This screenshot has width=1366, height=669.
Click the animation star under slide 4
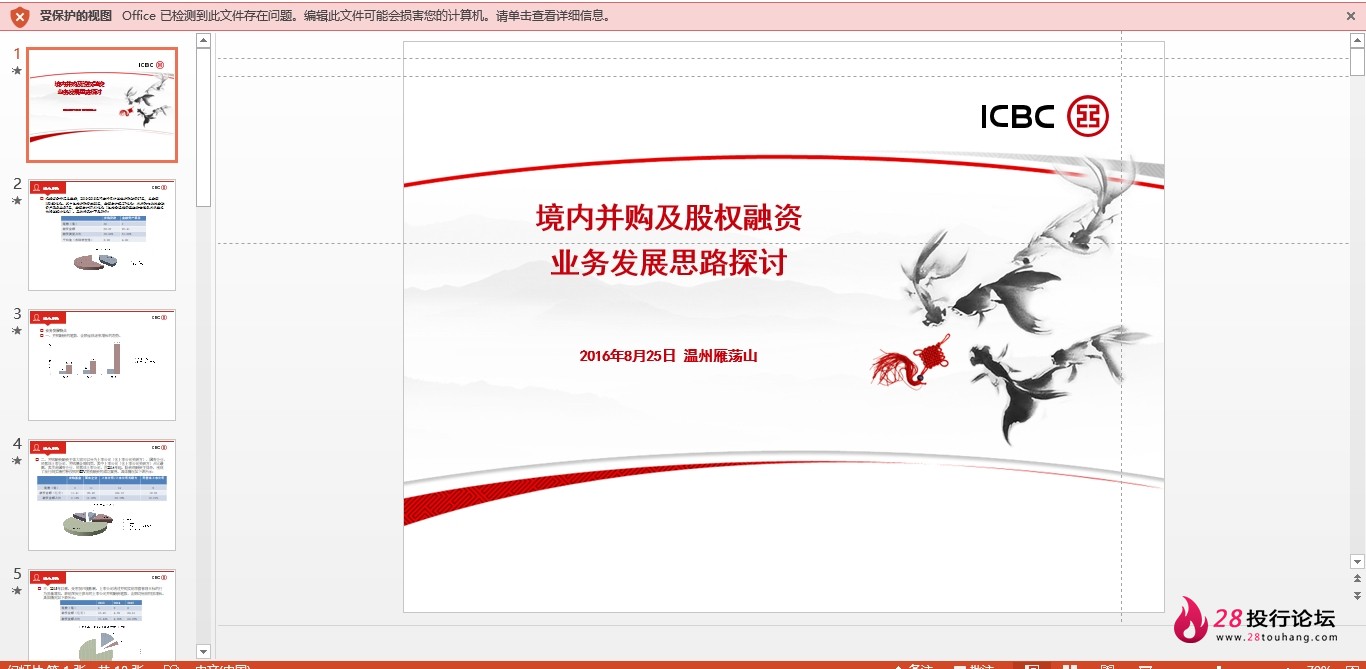click(x=16, y=461)
